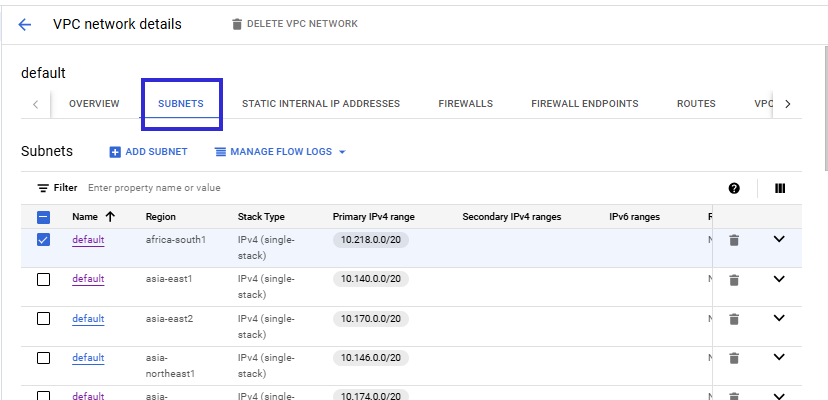
Task: Open default subnet link in asia-east1
Action: tap(88, 279)
